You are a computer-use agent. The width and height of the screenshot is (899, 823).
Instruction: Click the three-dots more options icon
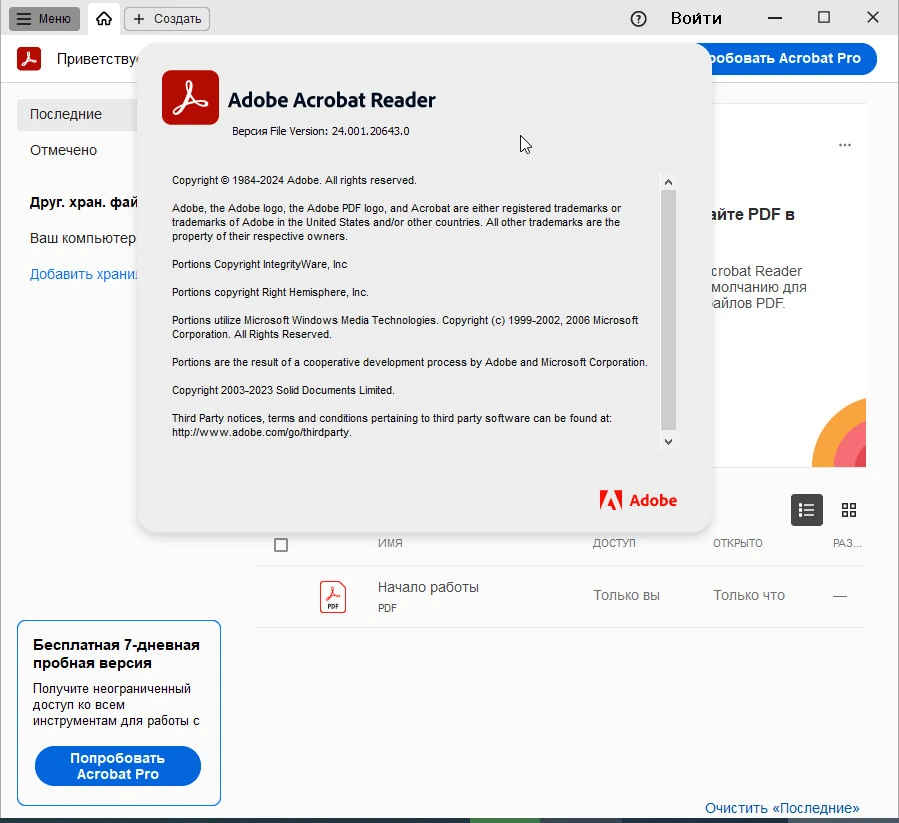click(x=845, y=145)
